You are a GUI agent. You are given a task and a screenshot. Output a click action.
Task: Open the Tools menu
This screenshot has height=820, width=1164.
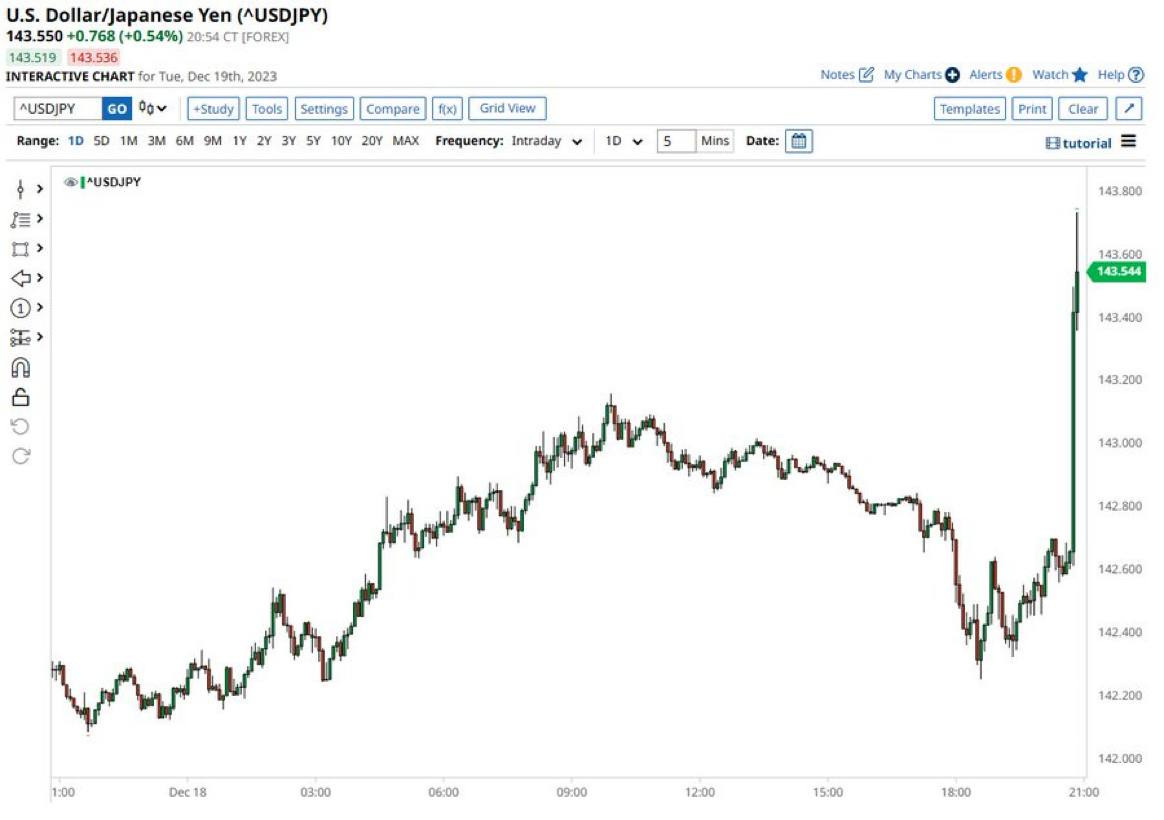tap(267, 109)
